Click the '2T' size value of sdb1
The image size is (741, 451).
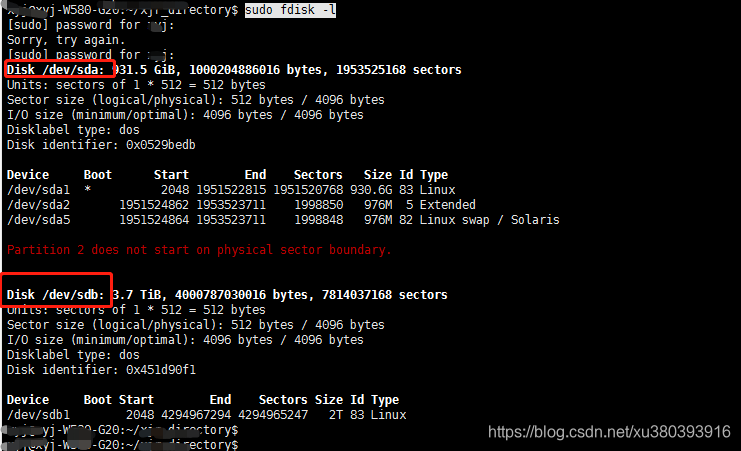point(336,415)
